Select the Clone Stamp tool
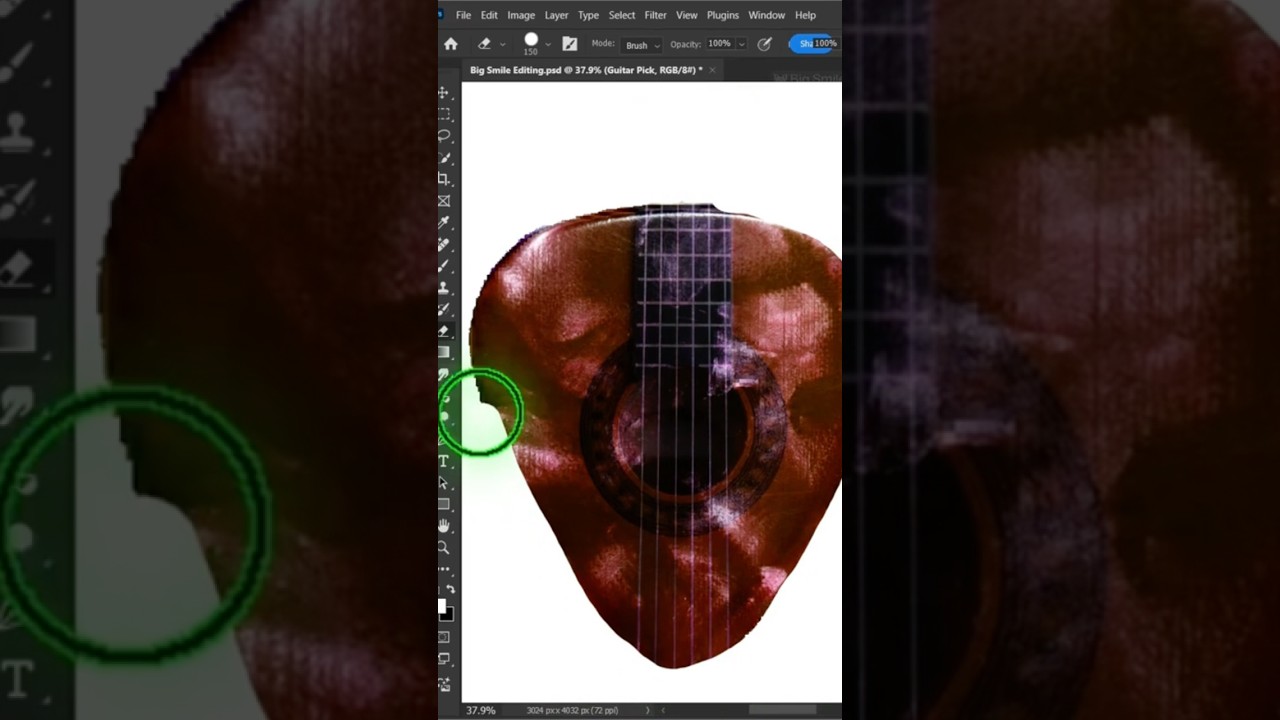This screenshot has width=1280, height=720. (x=444, y=288)
